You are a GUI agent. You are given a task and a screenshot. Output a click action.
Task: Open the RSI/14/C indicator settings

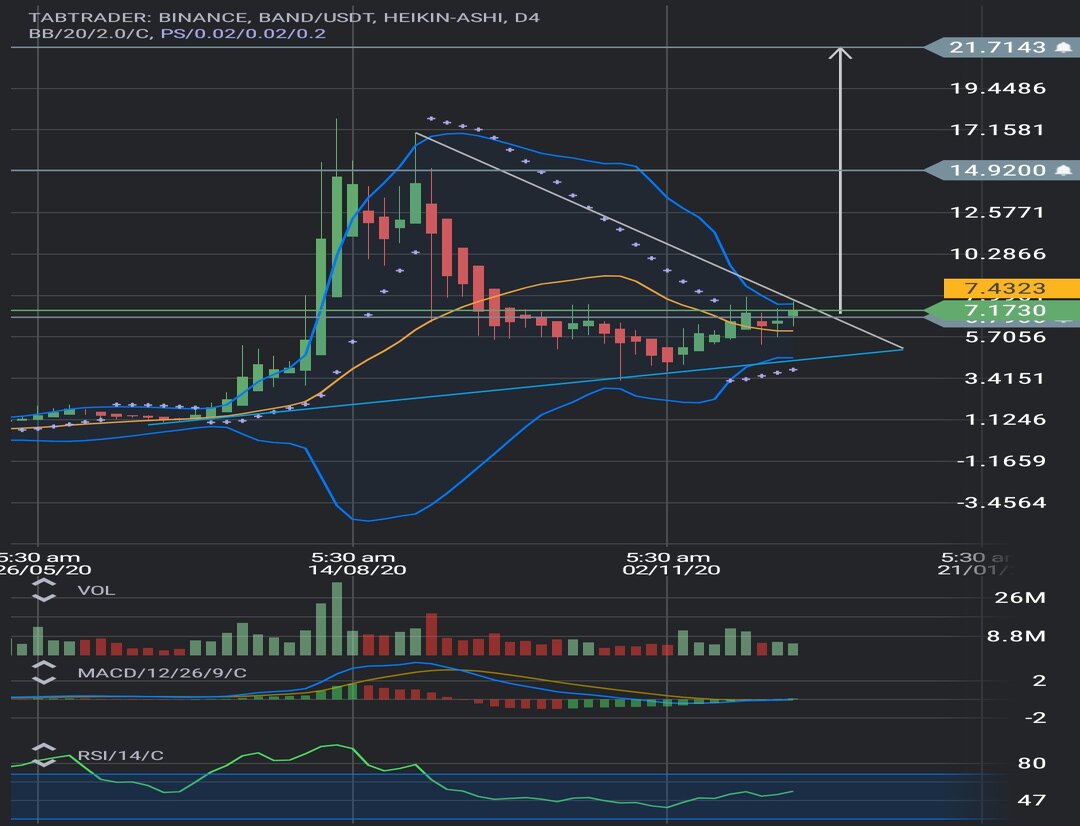(120, 755)
